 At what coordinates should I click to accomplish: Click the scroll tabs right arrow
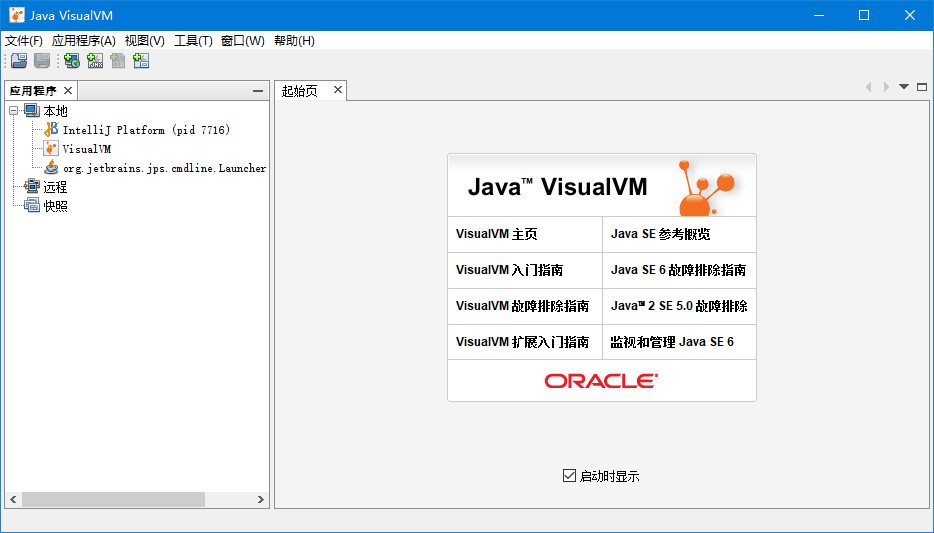click(886, 87)
